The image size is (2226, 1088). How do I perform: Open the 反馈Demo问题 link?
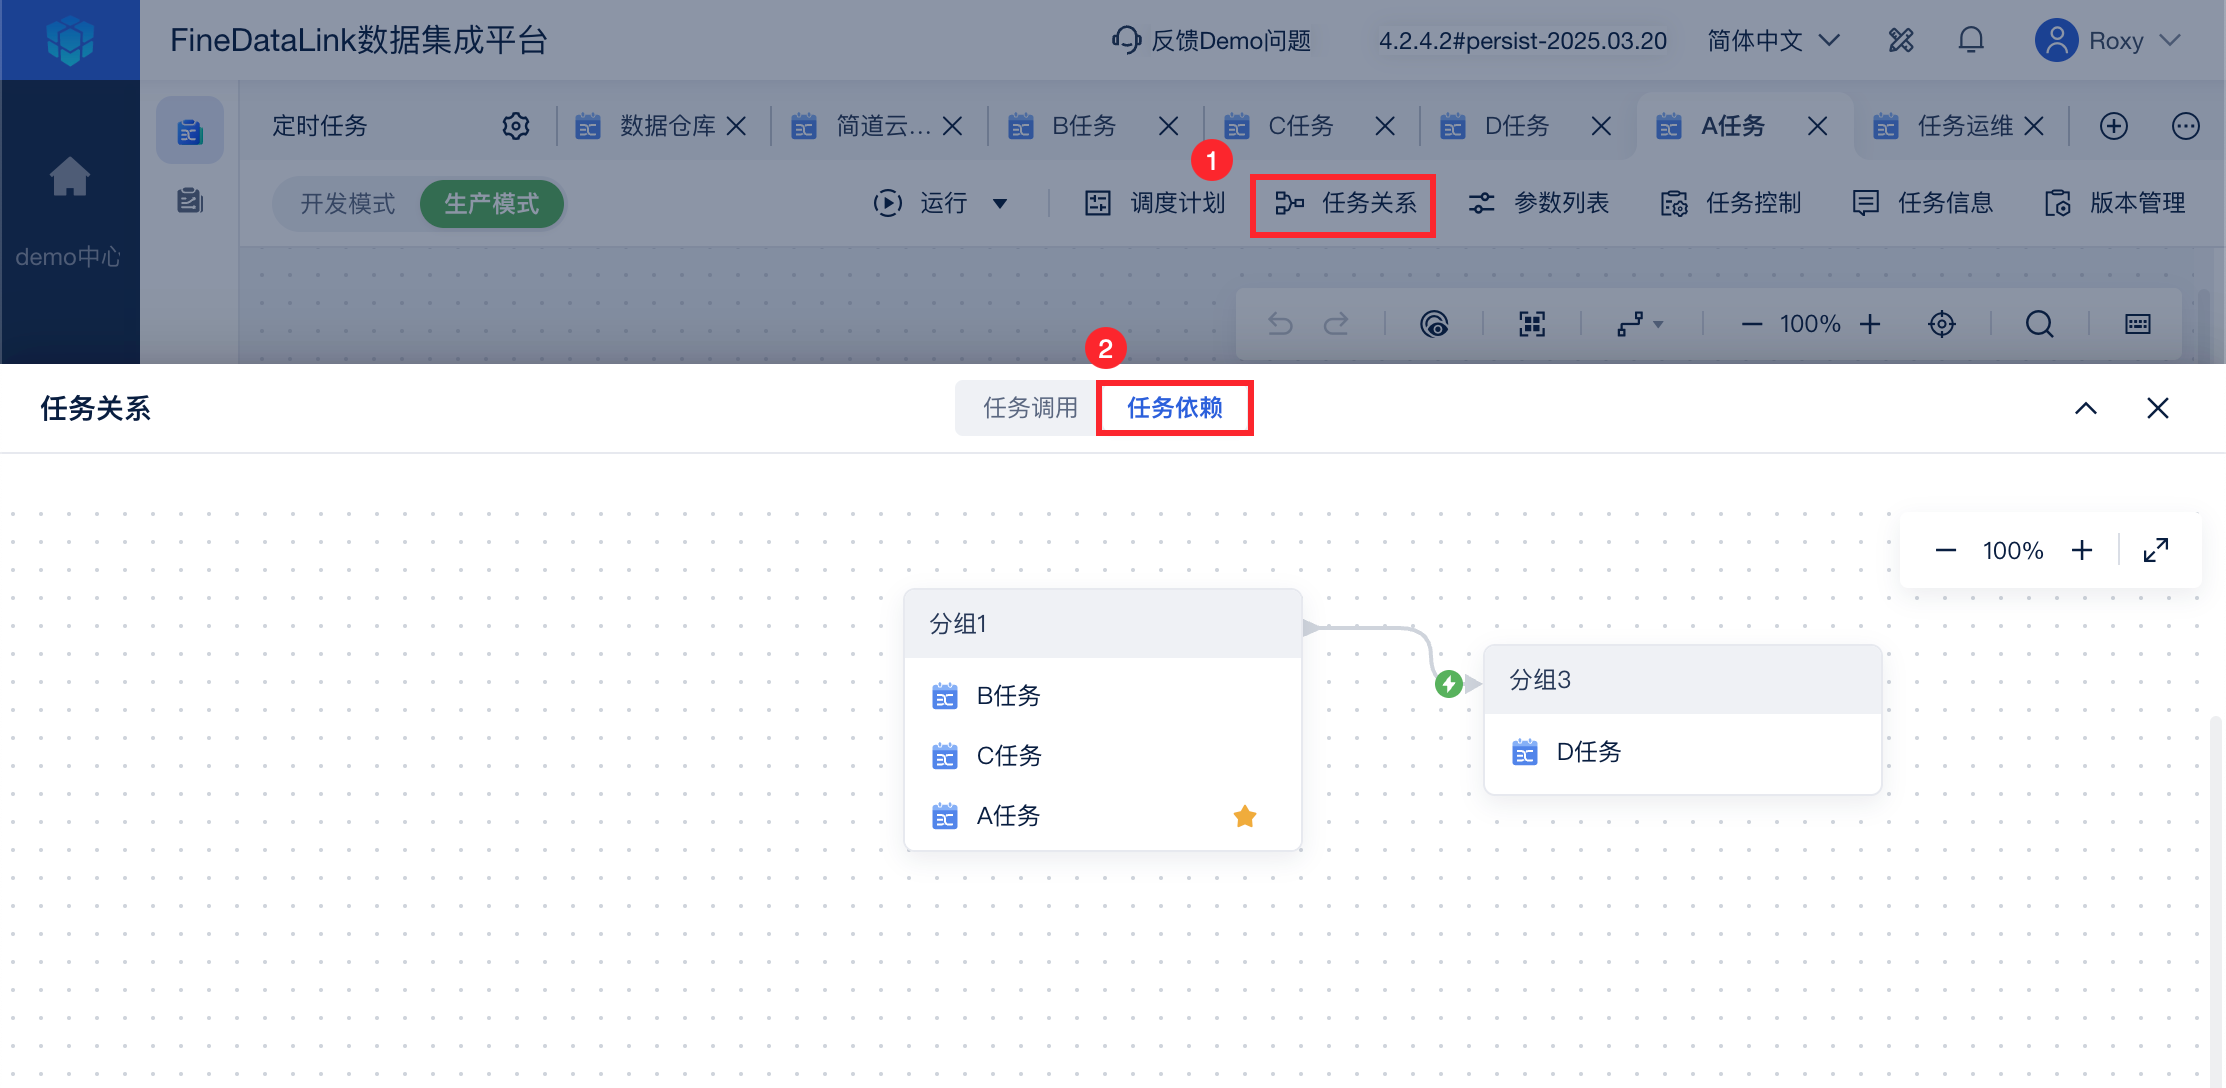[x=1211, y=40]
